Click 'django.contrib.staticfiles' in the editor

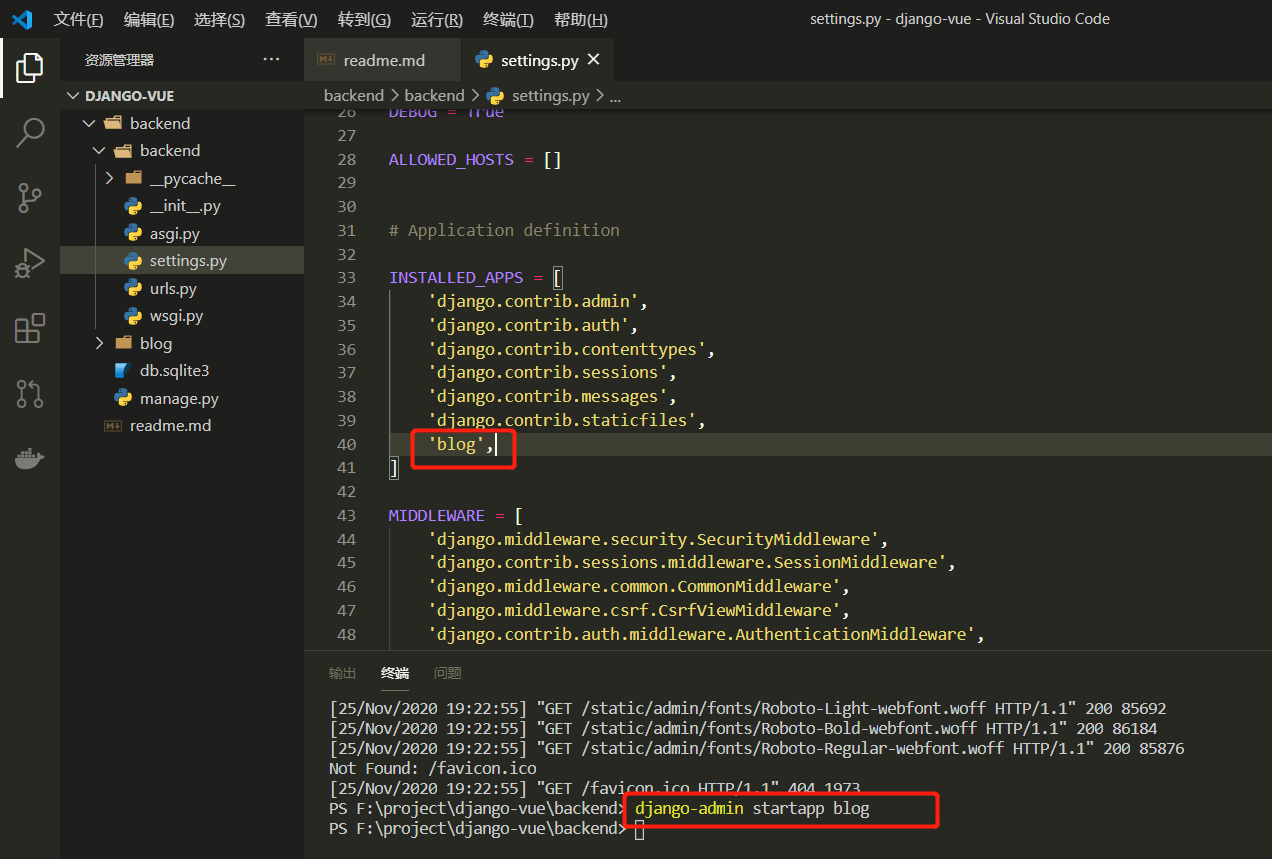pyautogui.click(x=567, y=420)
